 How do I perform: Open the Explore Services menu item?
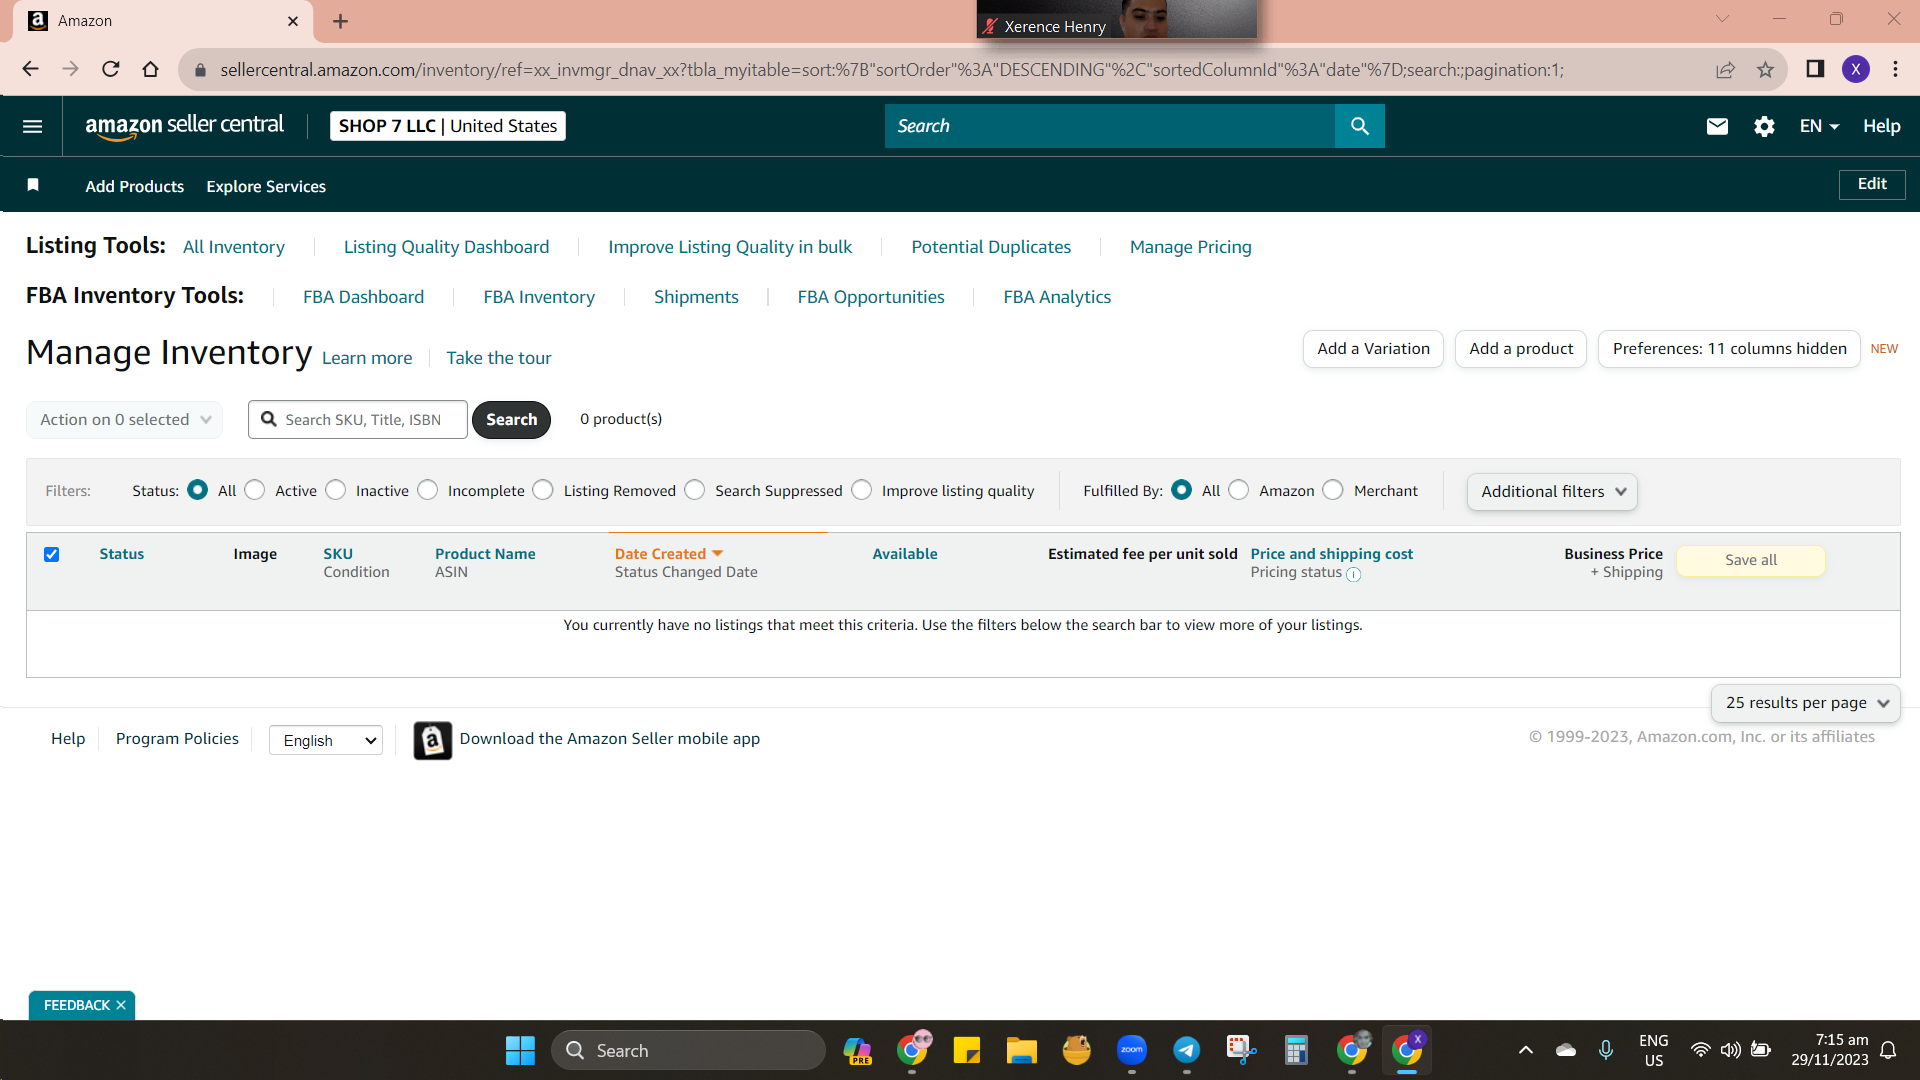[x=266, y=186]
